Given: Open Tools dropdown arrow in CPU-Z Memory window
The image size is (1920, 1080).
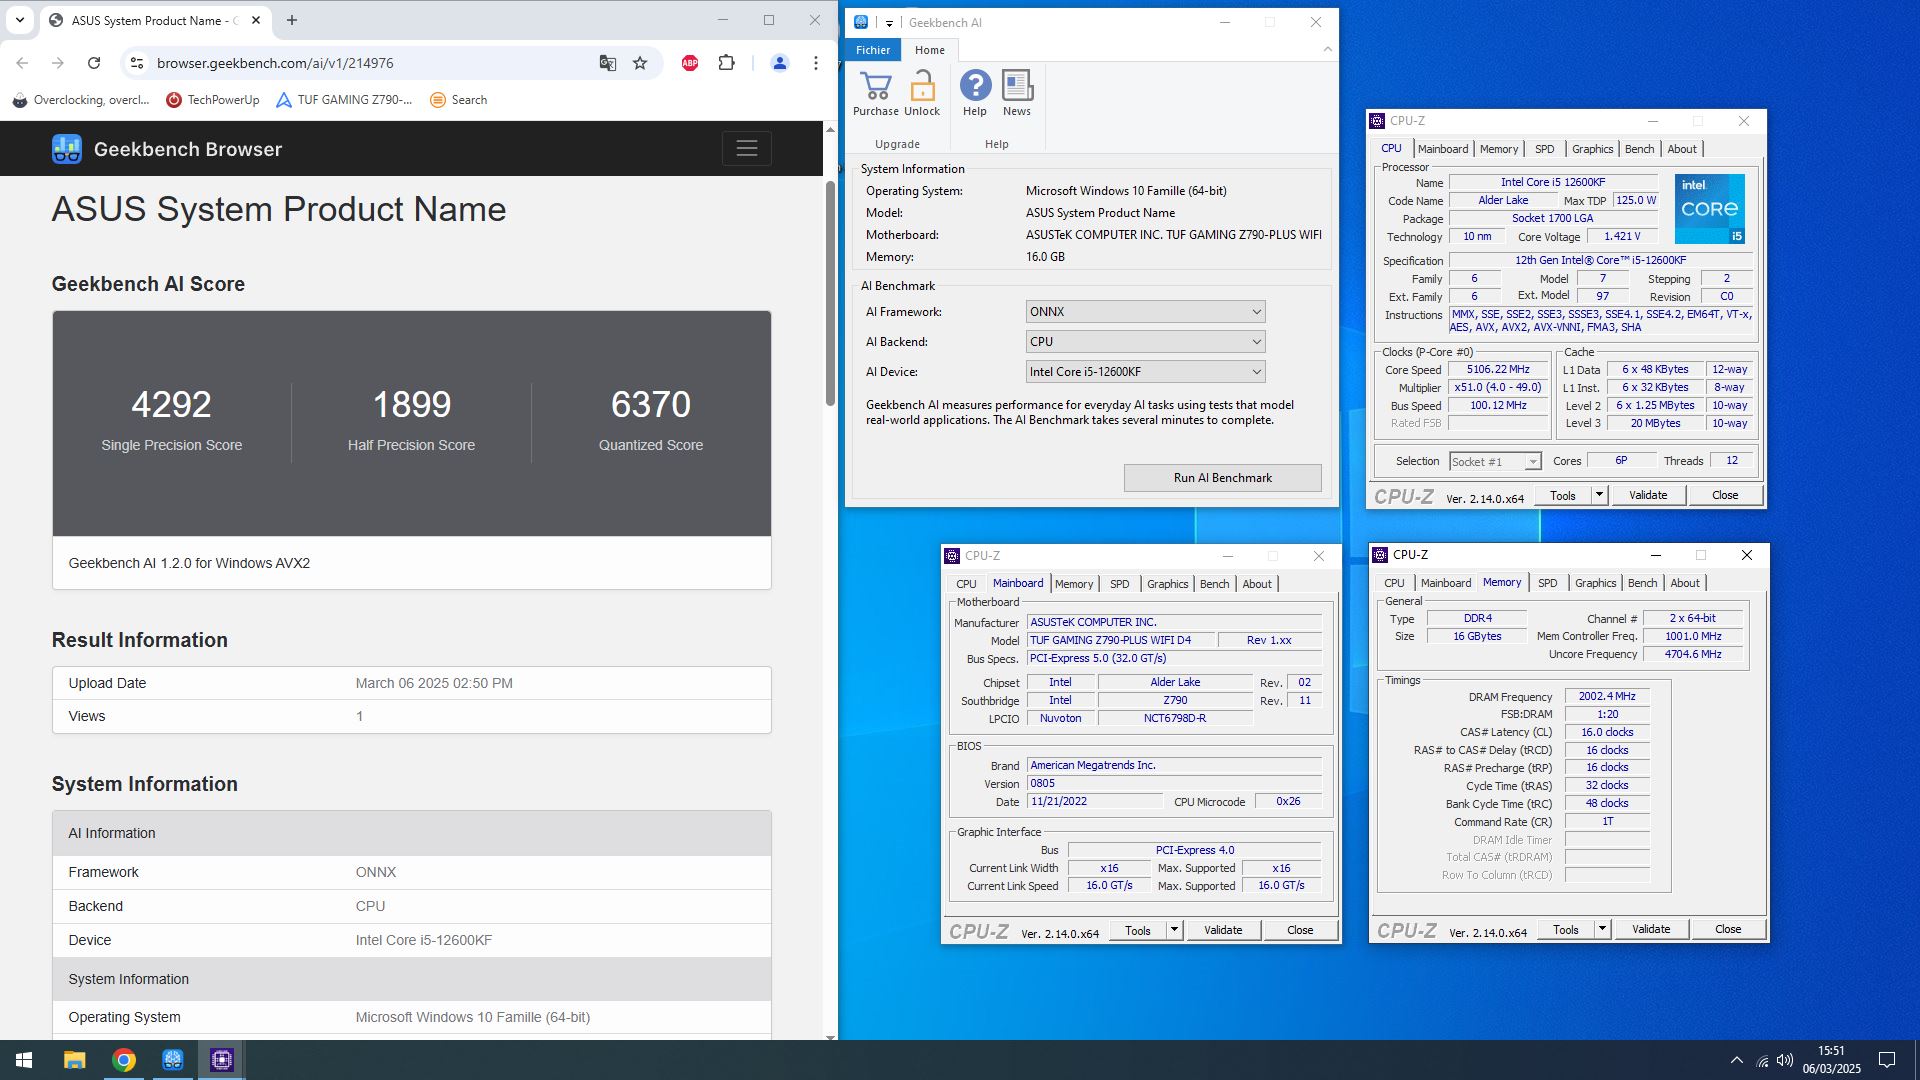Looking at the screenshot, I should pos(1602,929).
